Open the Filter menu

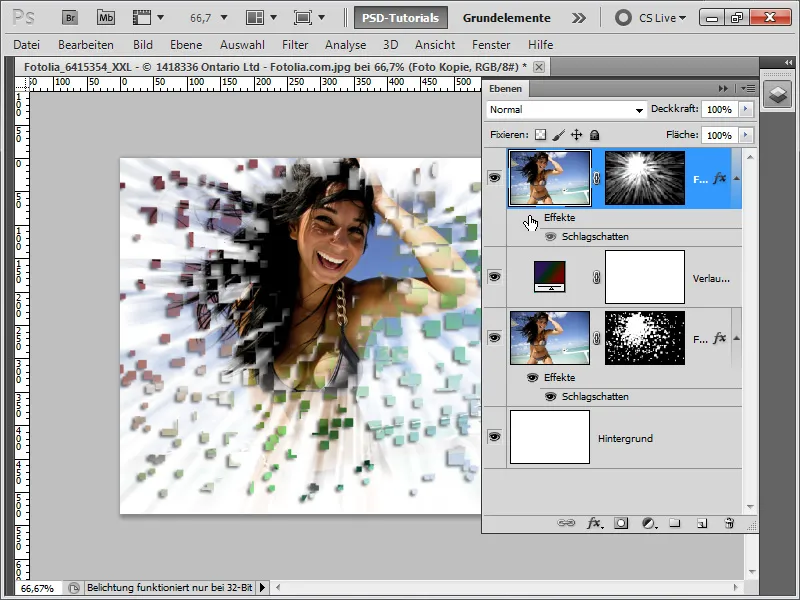(295, 45)
